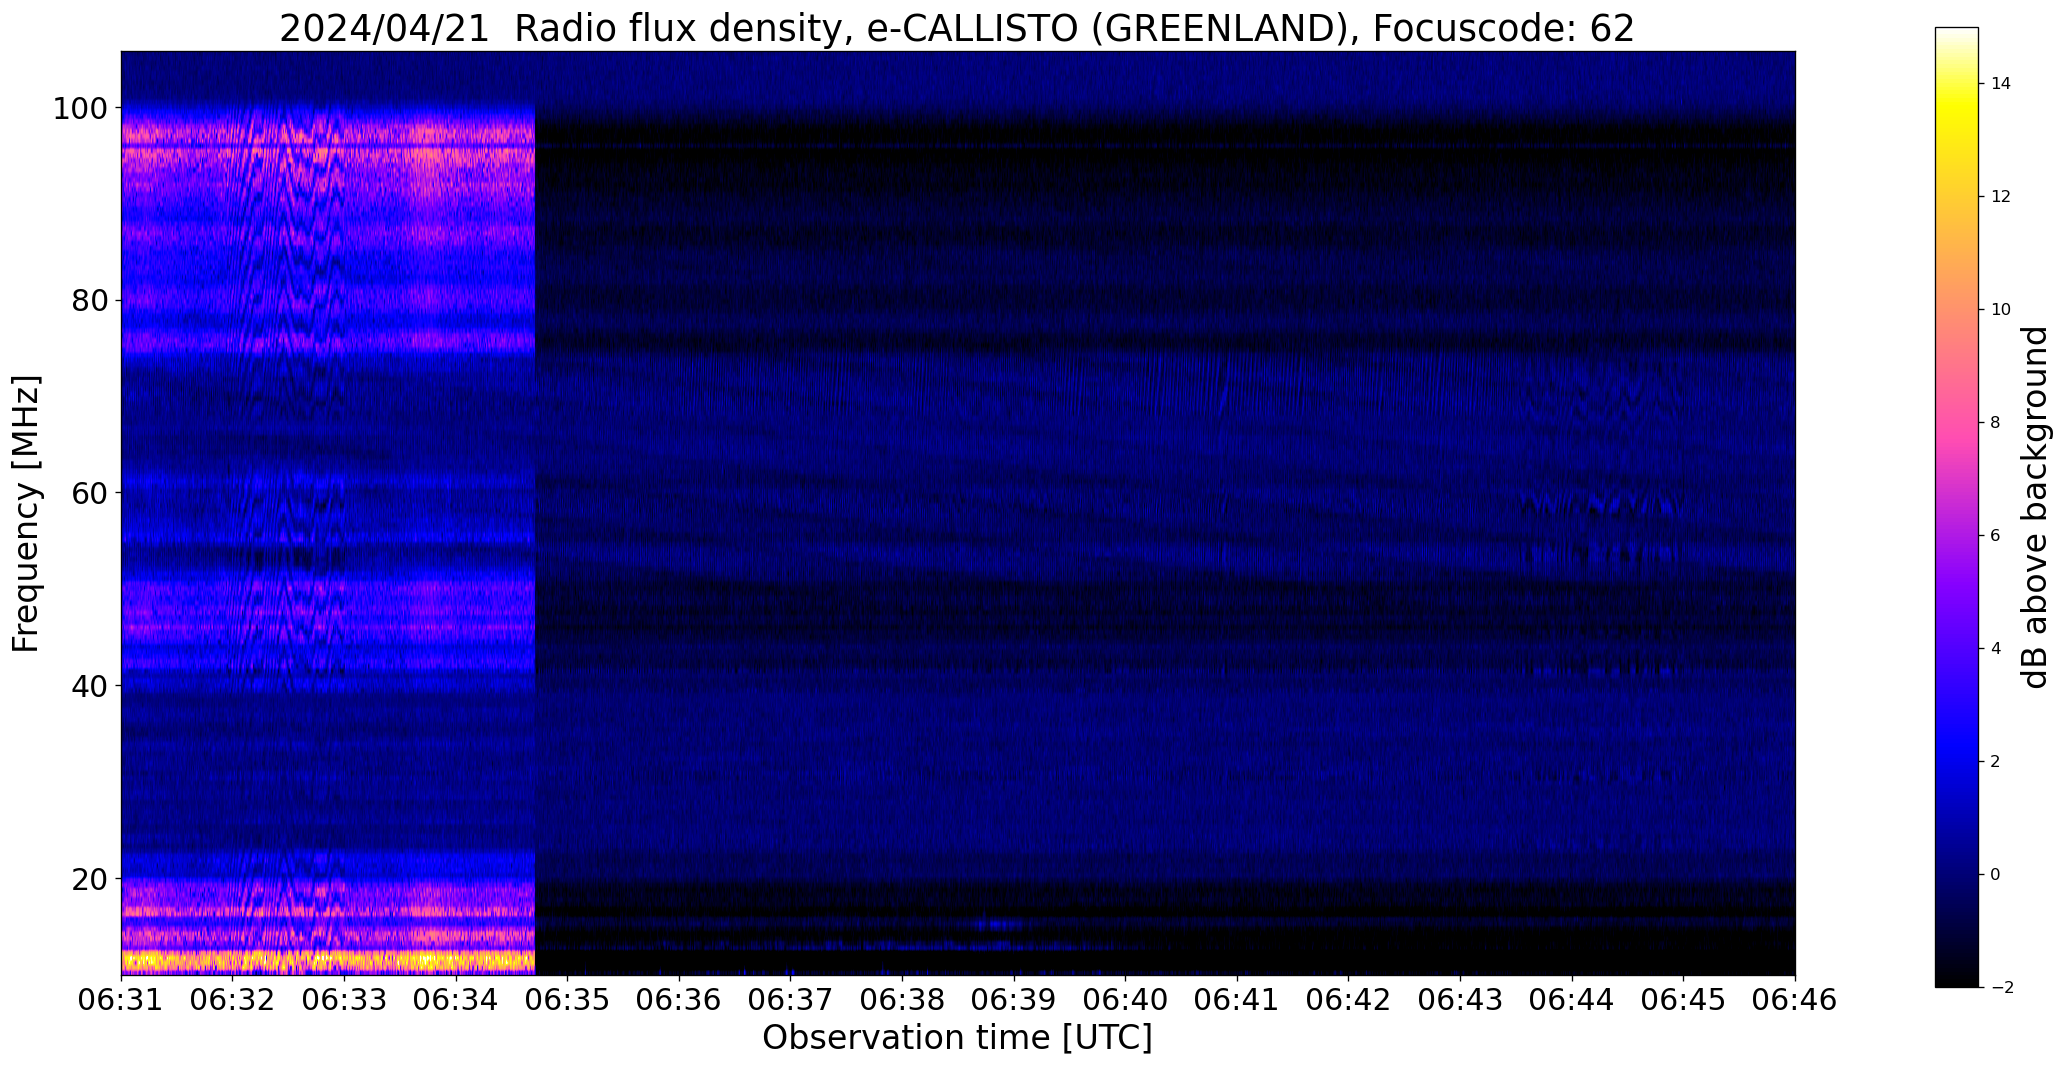Viewport: 2066px width, 1067px height.
Task: Click the colorbar 8 dB tick label
Action: (x=1995, y=423)
